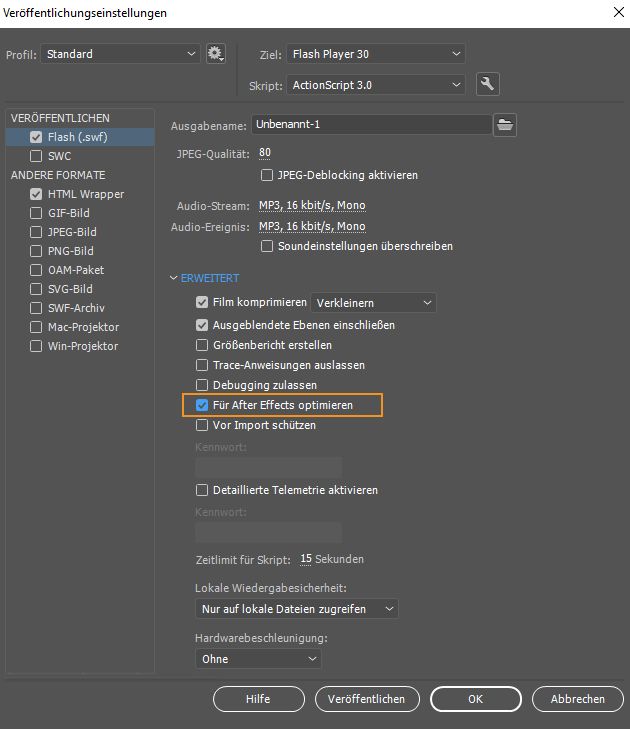Select Flash (.swf) in publish list
This screenshot has width=630, height=729.
coord(76,137)
